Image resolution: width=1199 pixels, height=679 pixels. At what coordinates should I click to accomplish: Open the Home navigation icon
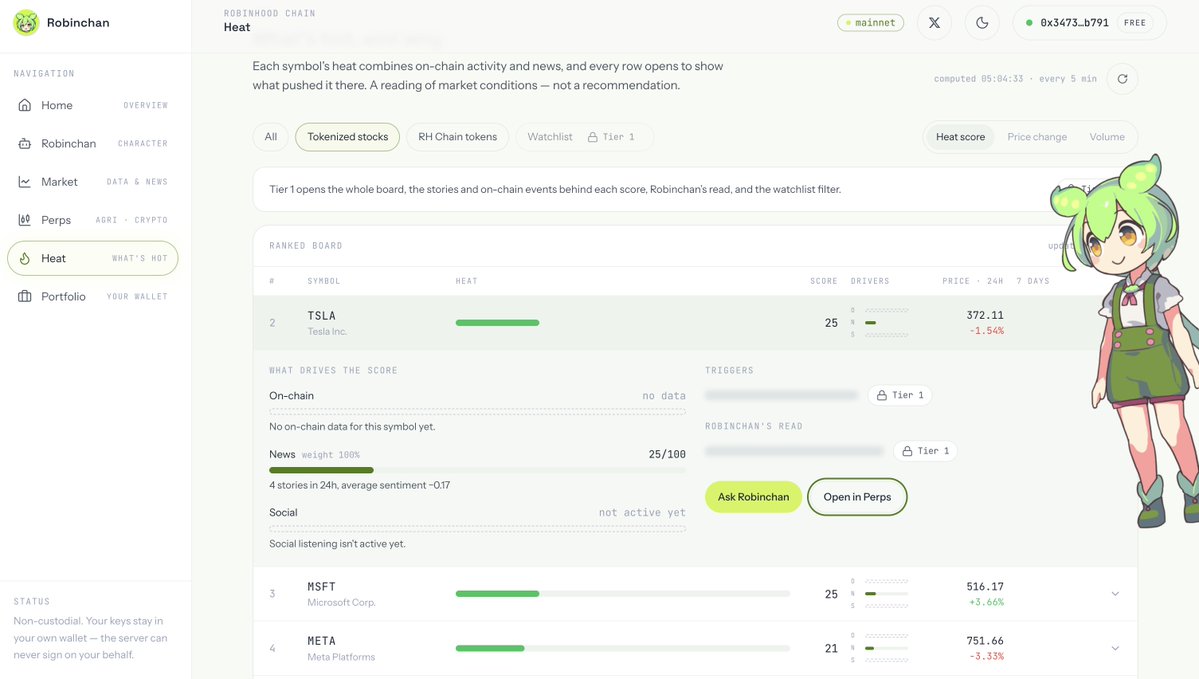tap(24, 105)
